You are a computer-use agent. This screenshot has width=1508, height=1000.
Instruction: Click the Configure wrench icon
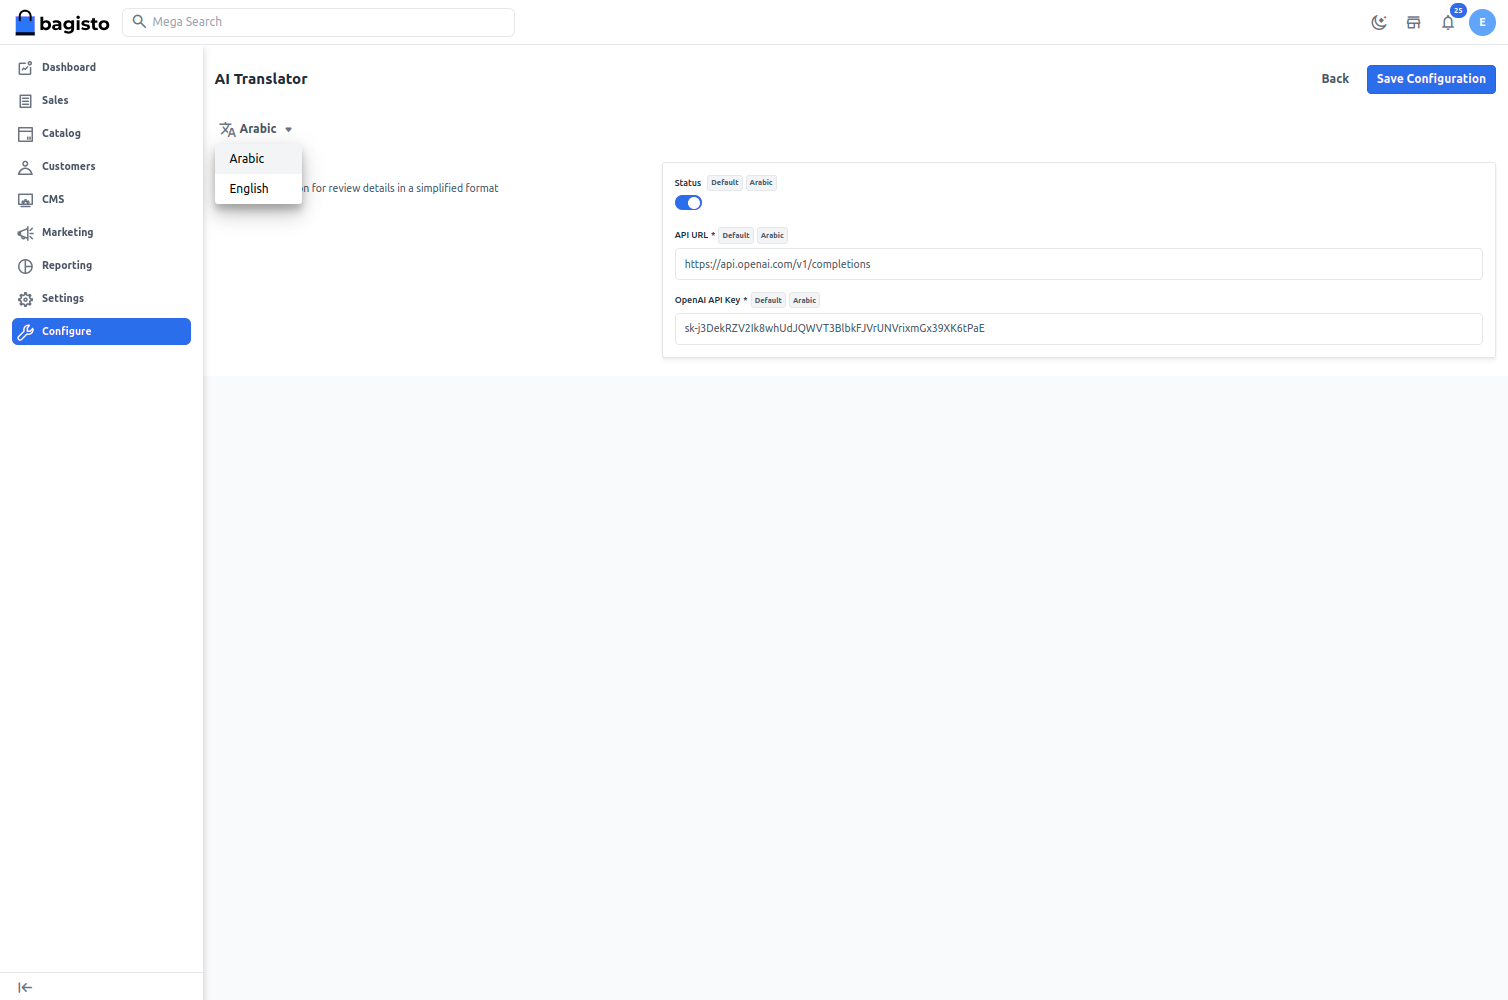pos(26,332)
